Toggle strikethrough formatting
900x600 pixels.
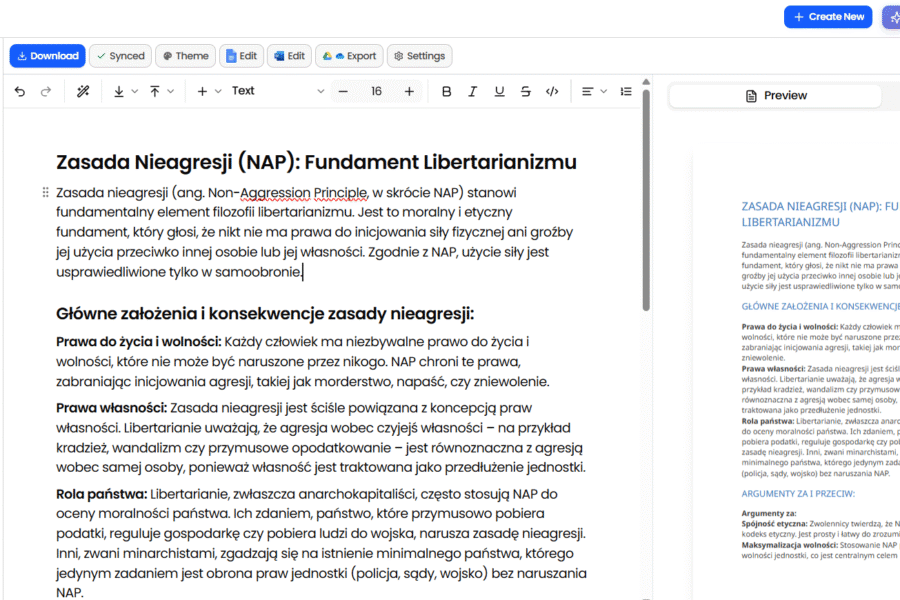point(525,91)
